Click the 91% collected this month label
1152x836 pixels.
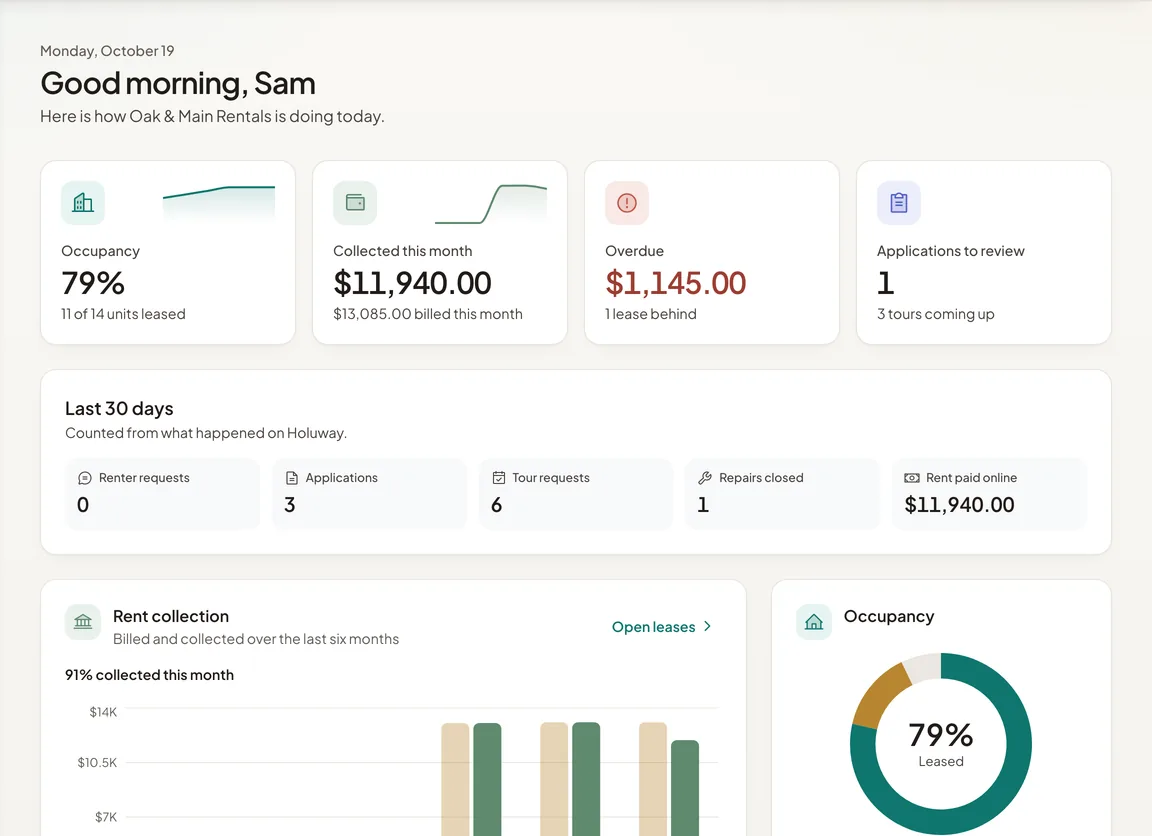click(149, 675)
